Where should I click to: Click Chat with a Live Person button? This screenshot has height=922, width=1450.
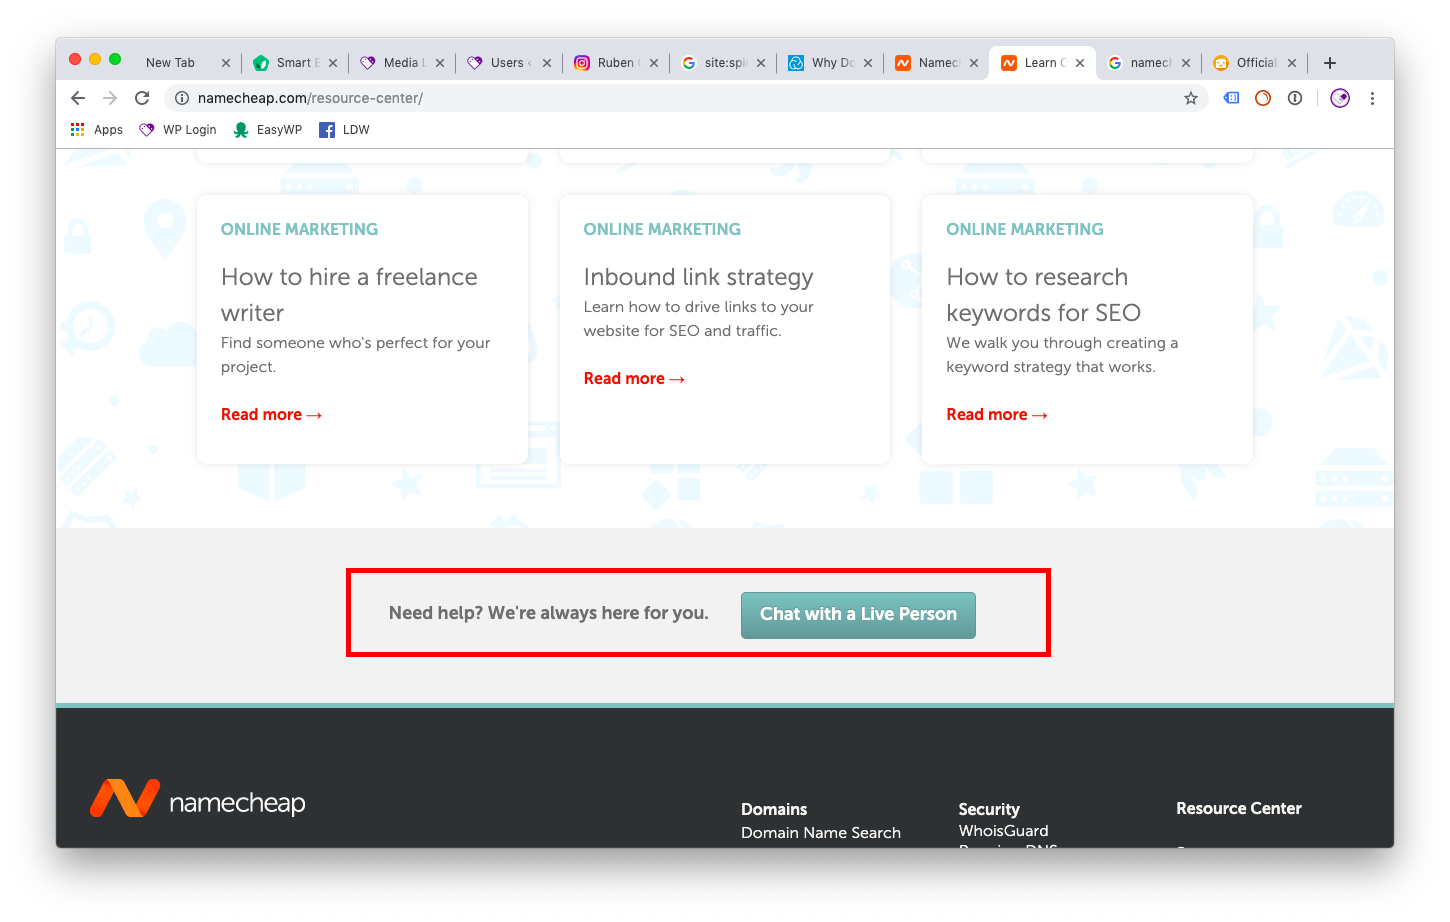click(858, 615)
